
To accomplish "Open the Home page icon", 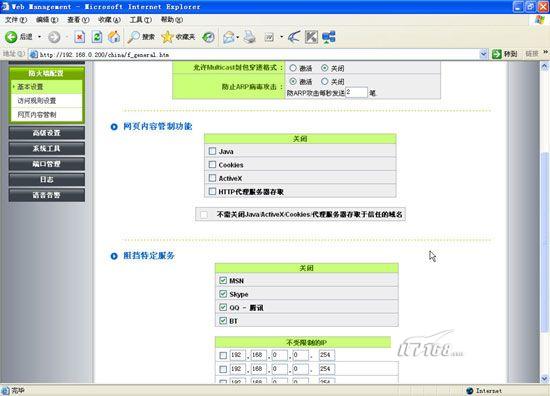I will [114, 37].
